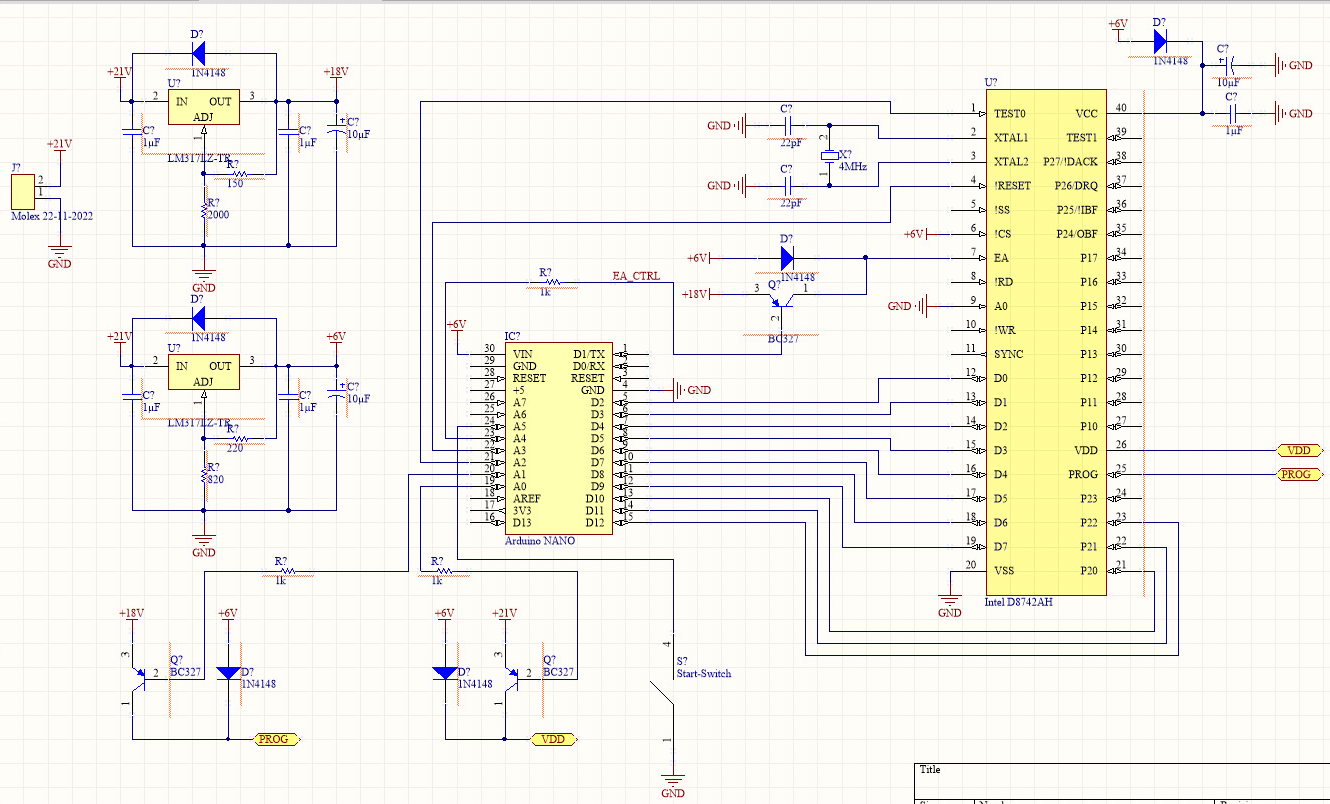Image resolution: width=1330 pixels, height=804 pixels.
Task: Click the PROG port beside the 1N4148 diode
Action: pyautogui.click(x=274, y=740)
